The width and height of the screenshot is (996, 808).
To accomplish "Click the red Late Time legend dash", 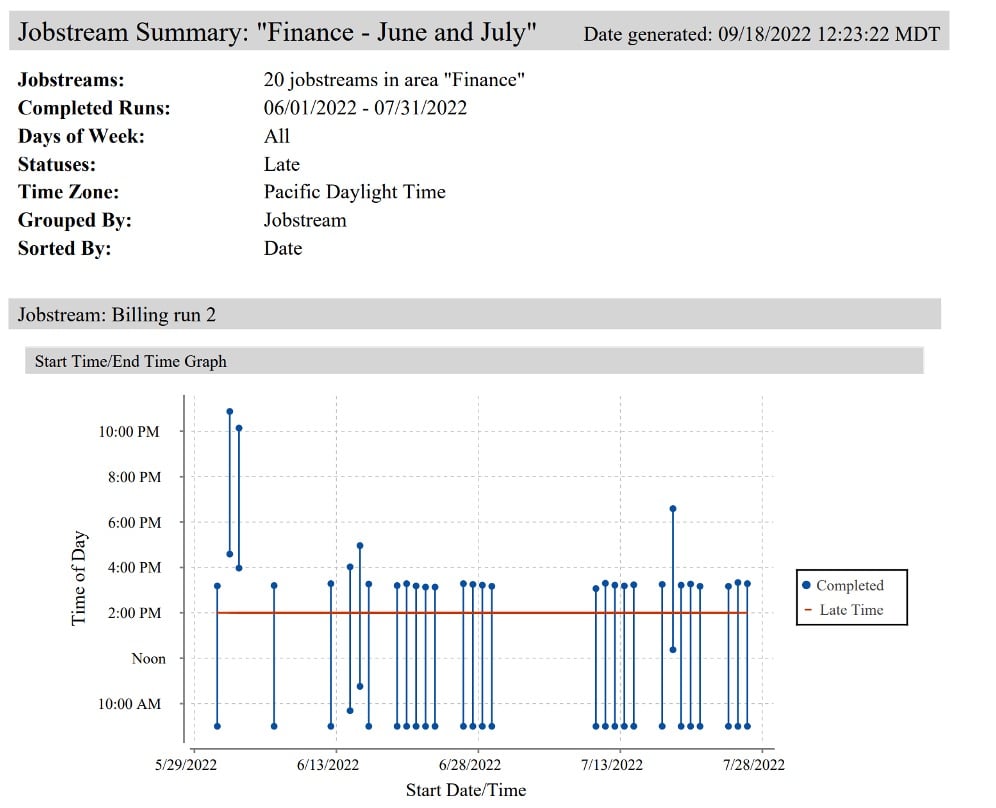I will tap(806, 610).
